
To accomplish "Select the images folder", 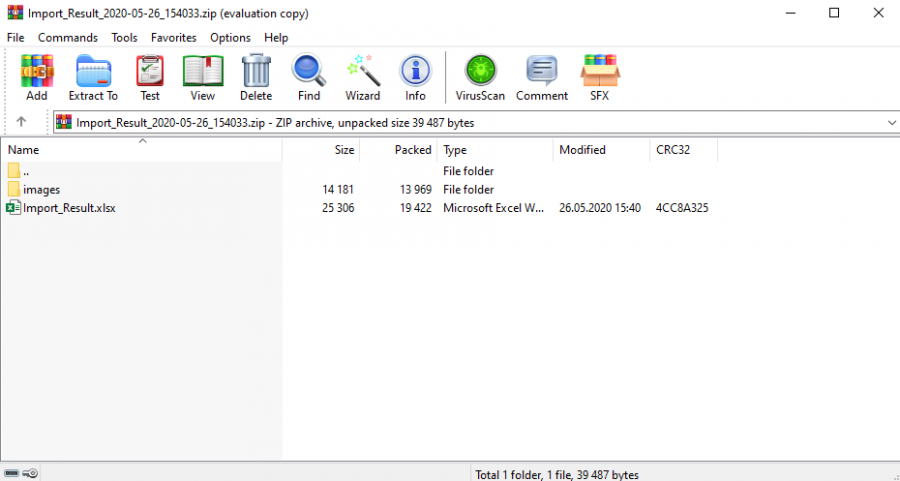I will point(41,189).
